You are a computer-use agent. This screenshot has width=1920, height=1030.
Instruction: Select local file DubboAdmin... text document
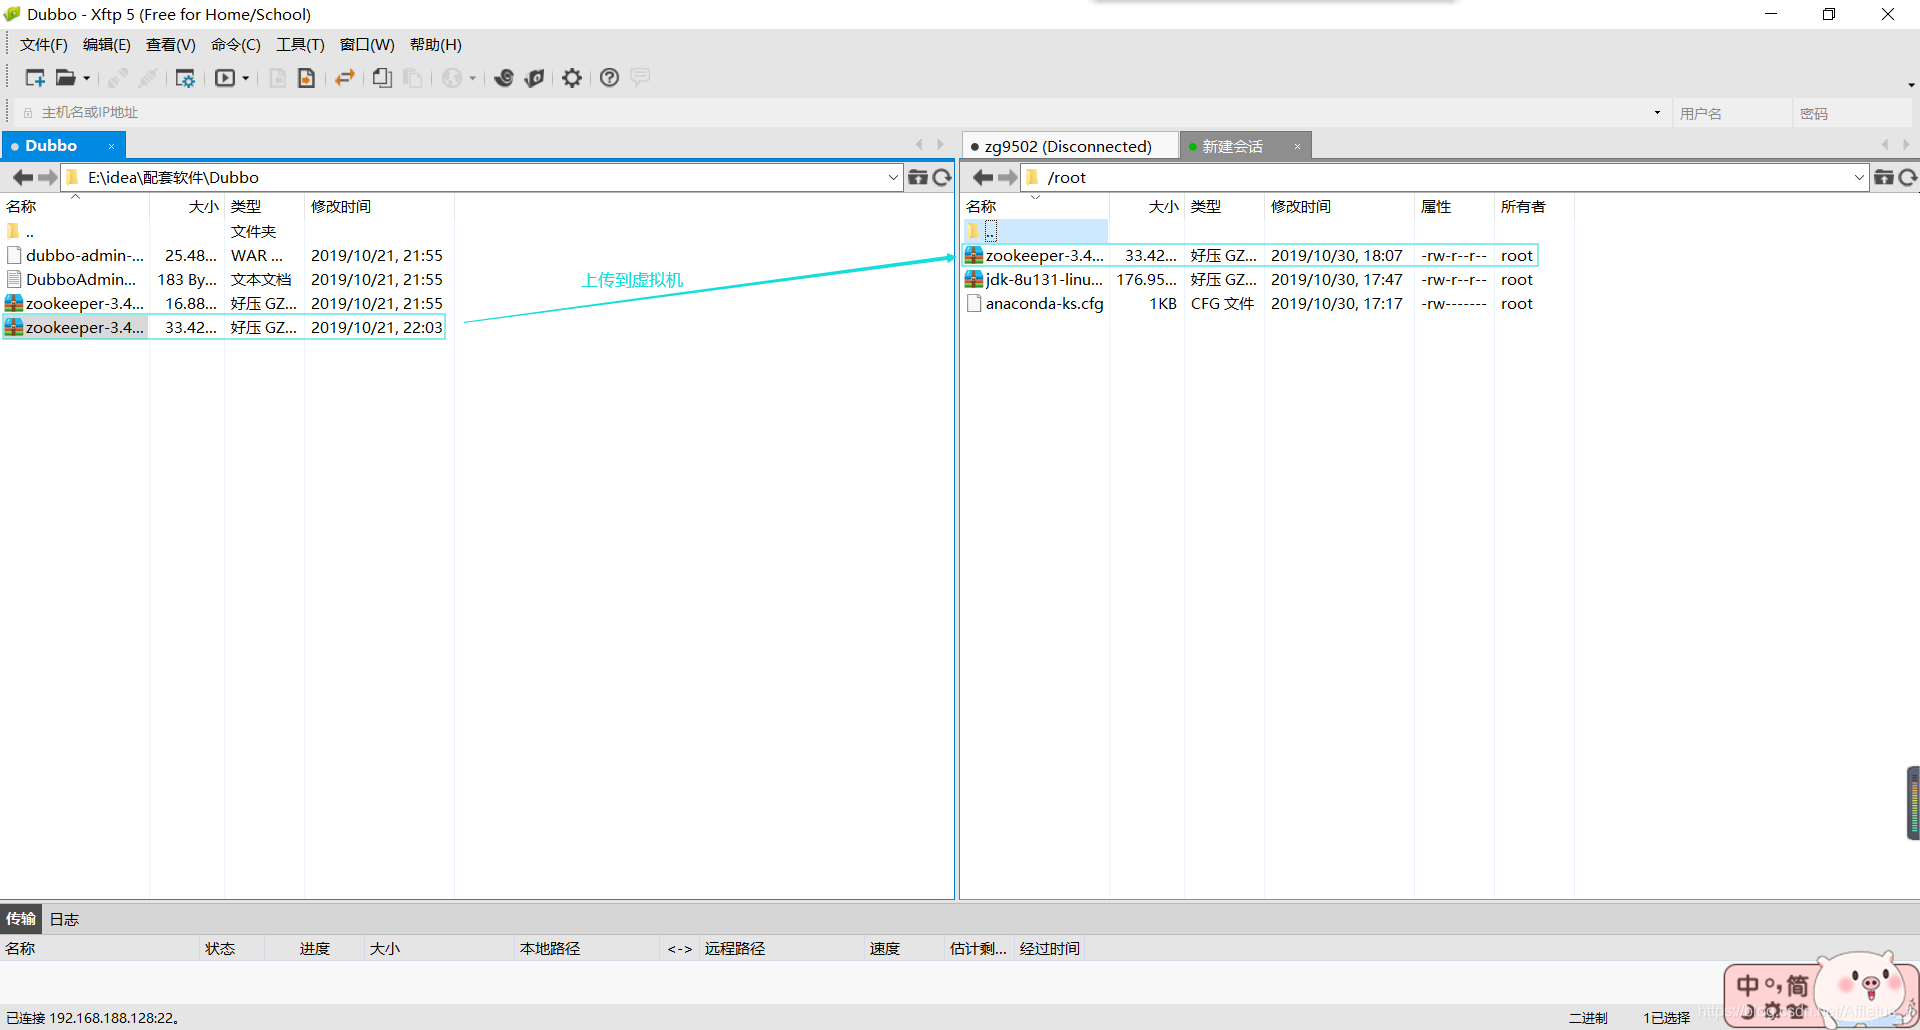(x=224, y=280)
